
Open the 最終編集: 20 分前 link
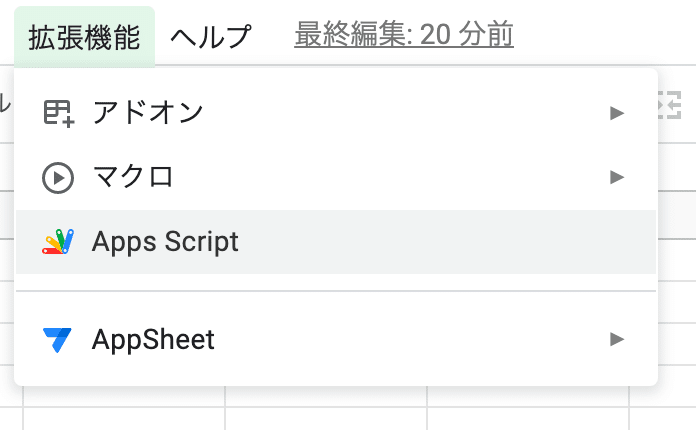(x=404, y=36)
